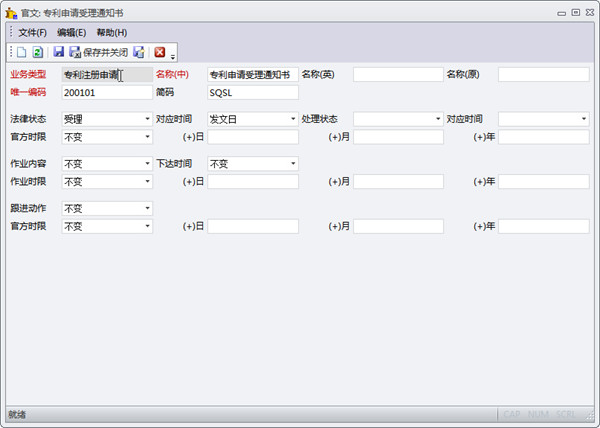Expand 官方时限 dropdown below 法律状态
600x428 pixels.
click(147, 137)
